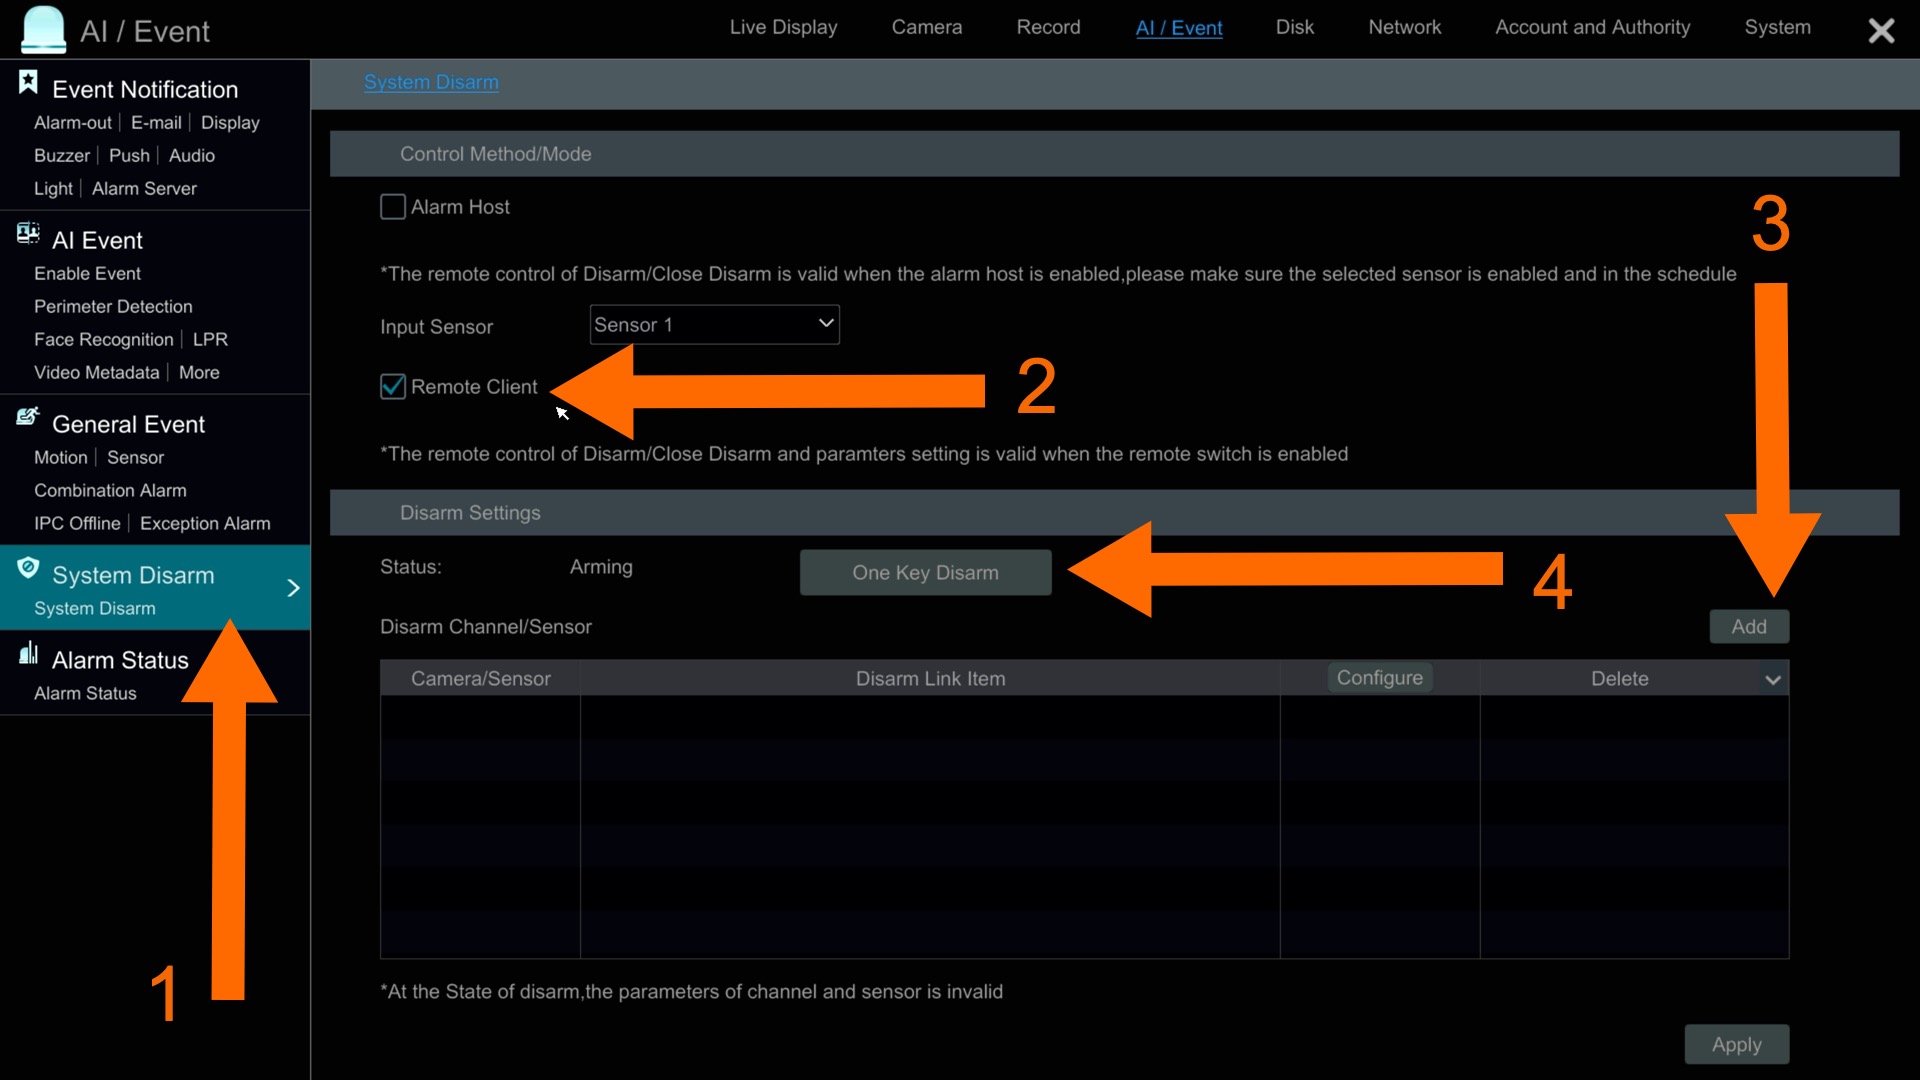Screen dimensions: 1920x1080
Task: Close the settings window with X
Action: [x=1881, y=30]
